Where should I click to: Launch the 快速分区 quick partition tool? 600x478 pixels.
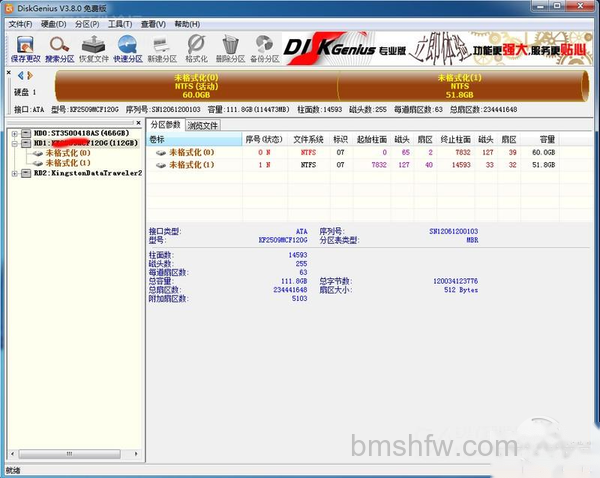[x=128, y=49]
